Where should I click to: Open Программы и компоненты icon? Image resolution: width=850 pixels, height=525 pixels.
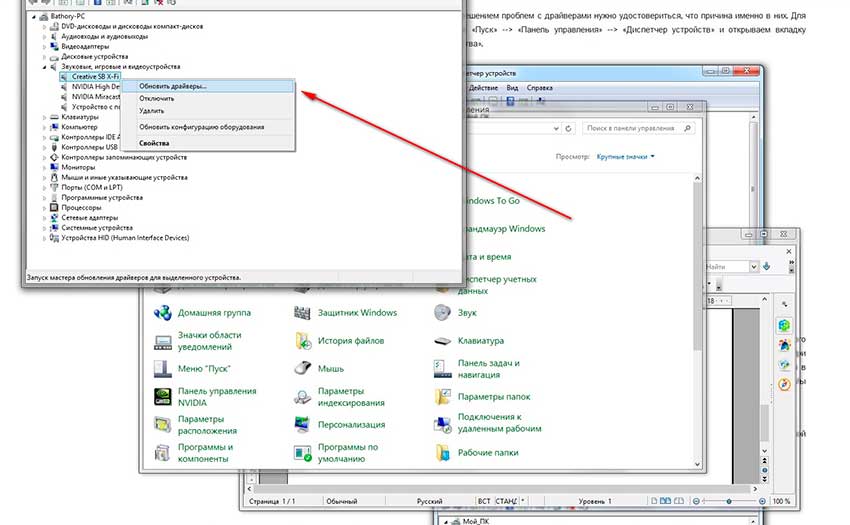click(163, 453)
